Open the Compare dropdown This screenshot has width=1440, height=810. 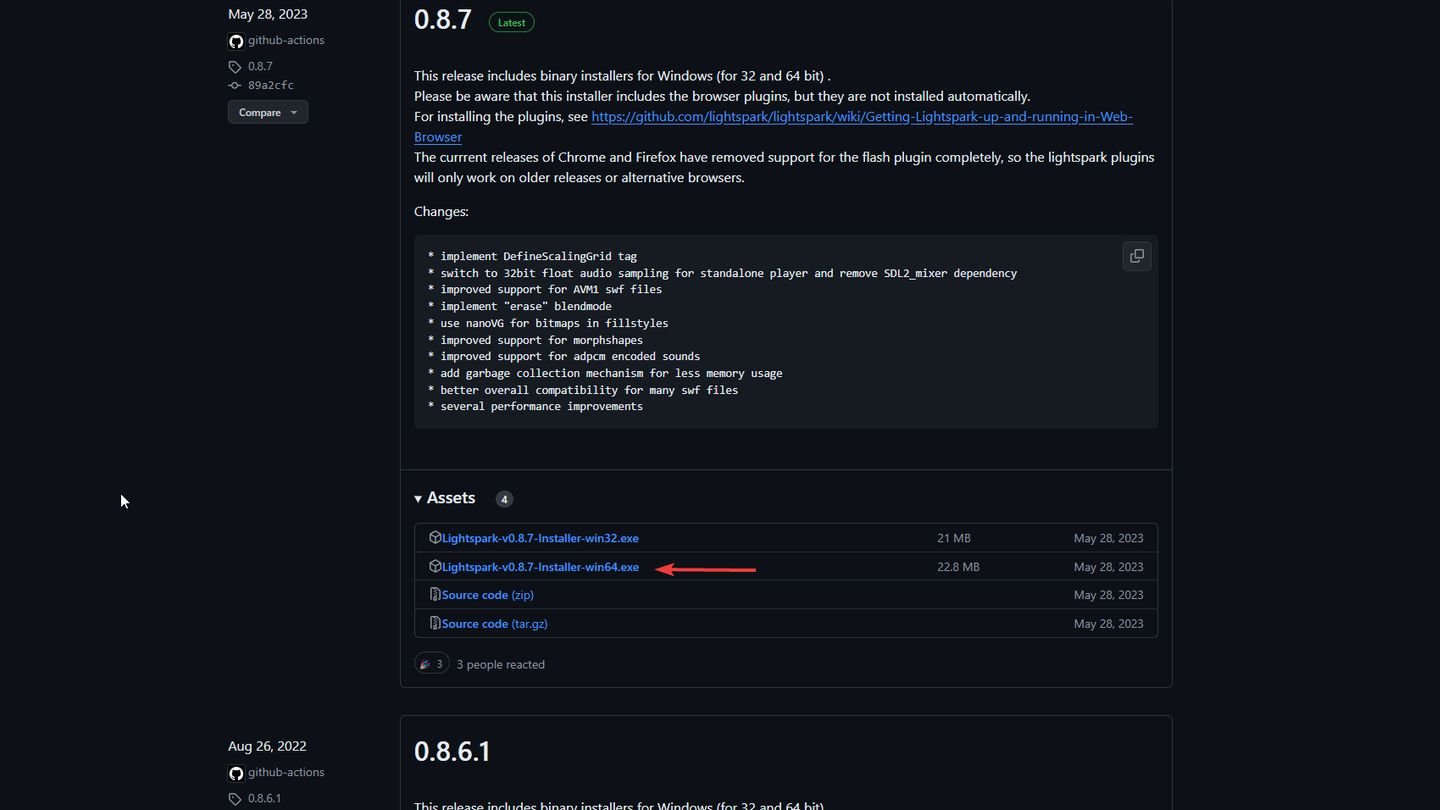(268, 112)
